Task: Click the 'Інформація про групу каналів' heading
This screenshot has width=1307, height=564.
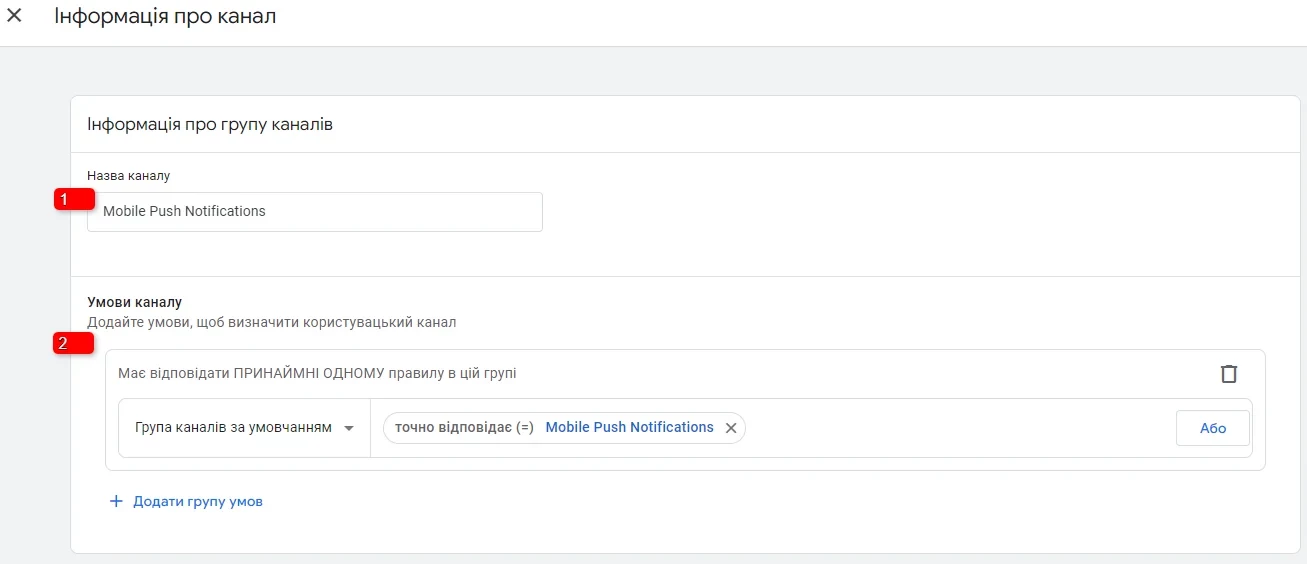Action: [210, 125]
